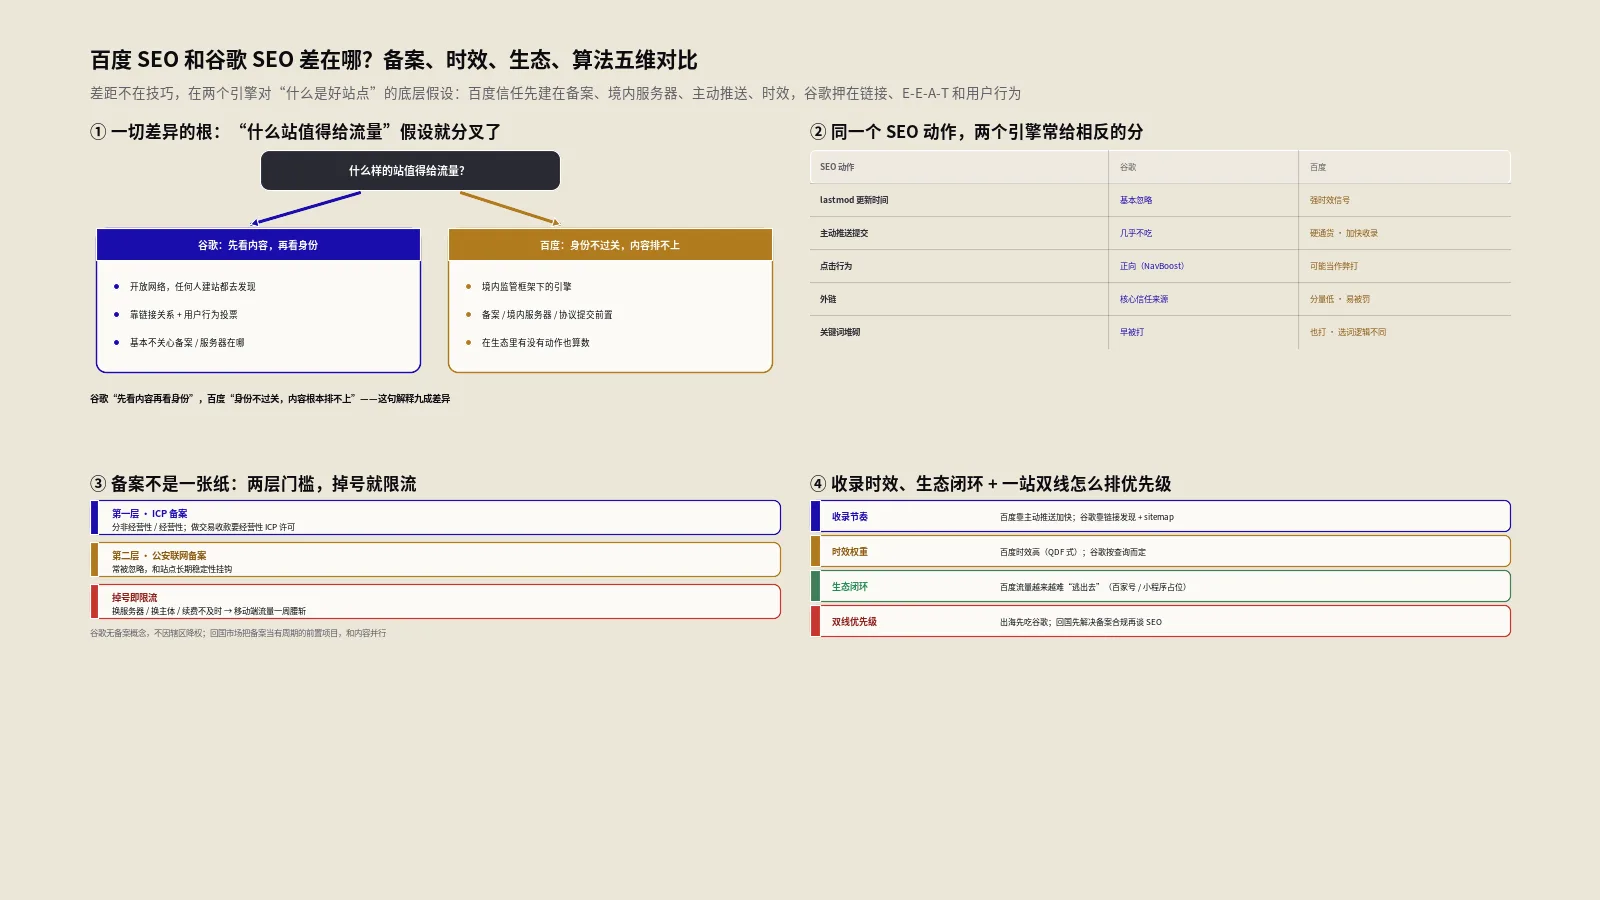
Task: Click table column header '百度'
Action: pyautogui.click(x=1318, y=167)
